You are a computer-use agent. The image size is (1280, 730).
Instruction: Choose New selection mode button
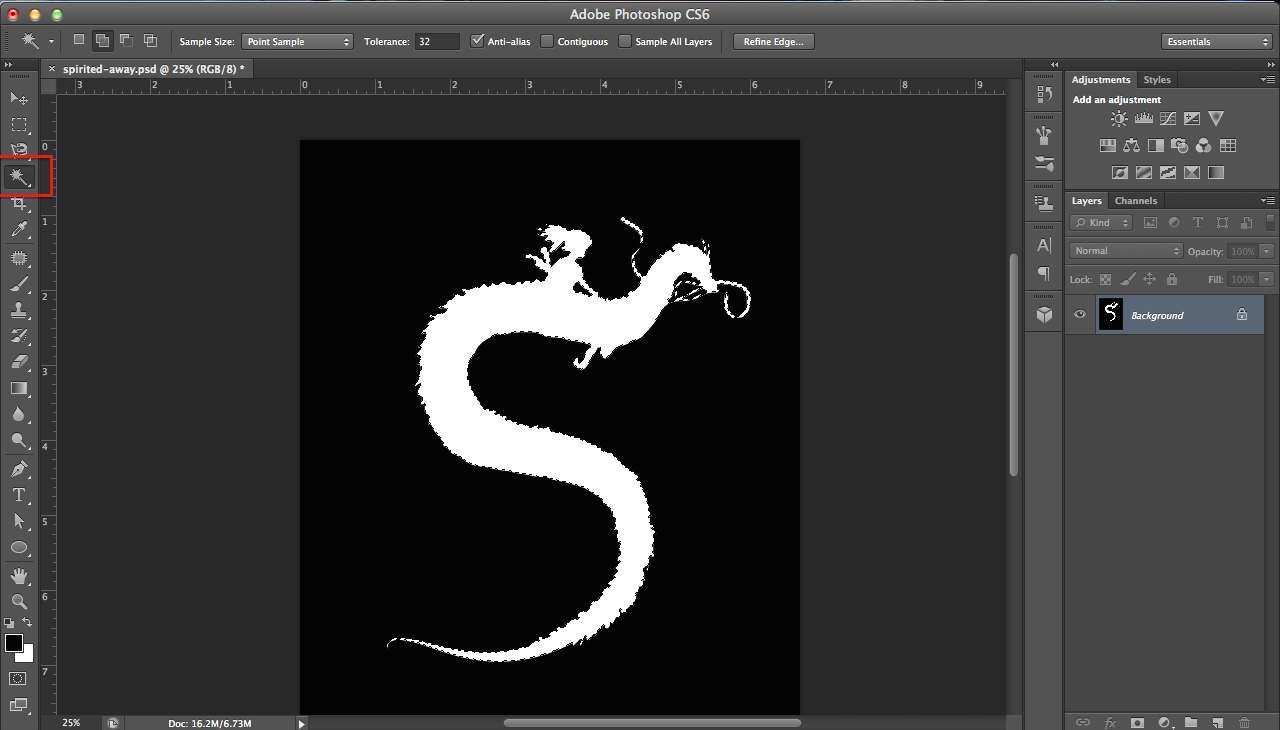pos(79,40)
